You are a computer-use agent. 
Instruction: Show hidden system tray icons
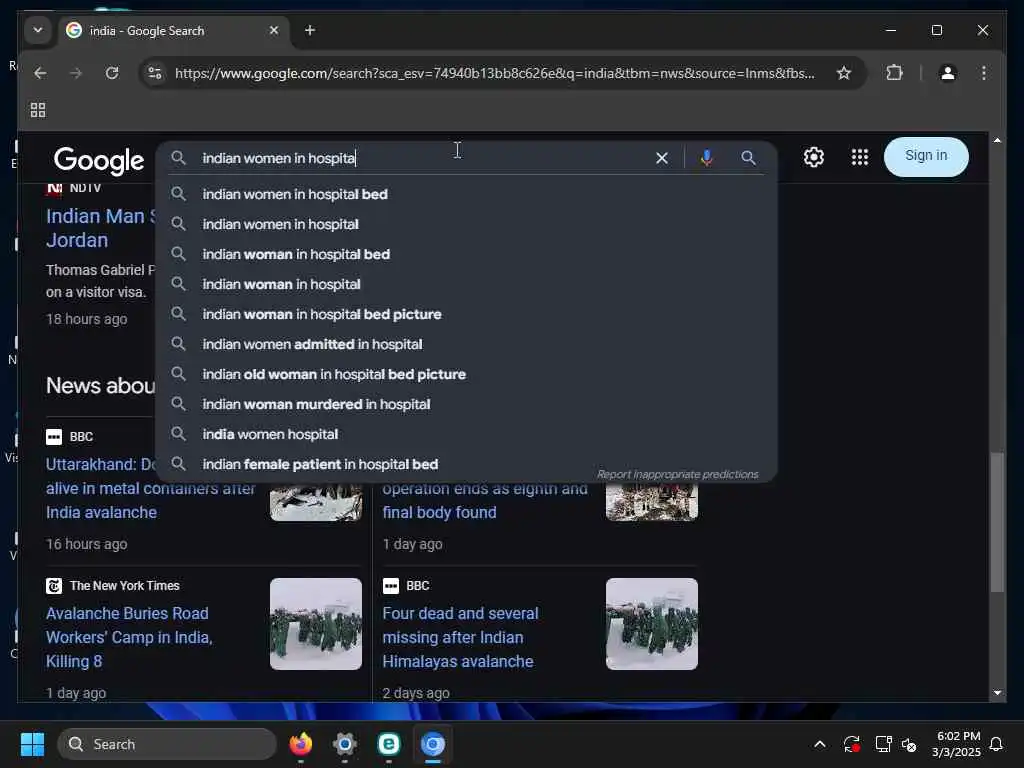(820, 744)
